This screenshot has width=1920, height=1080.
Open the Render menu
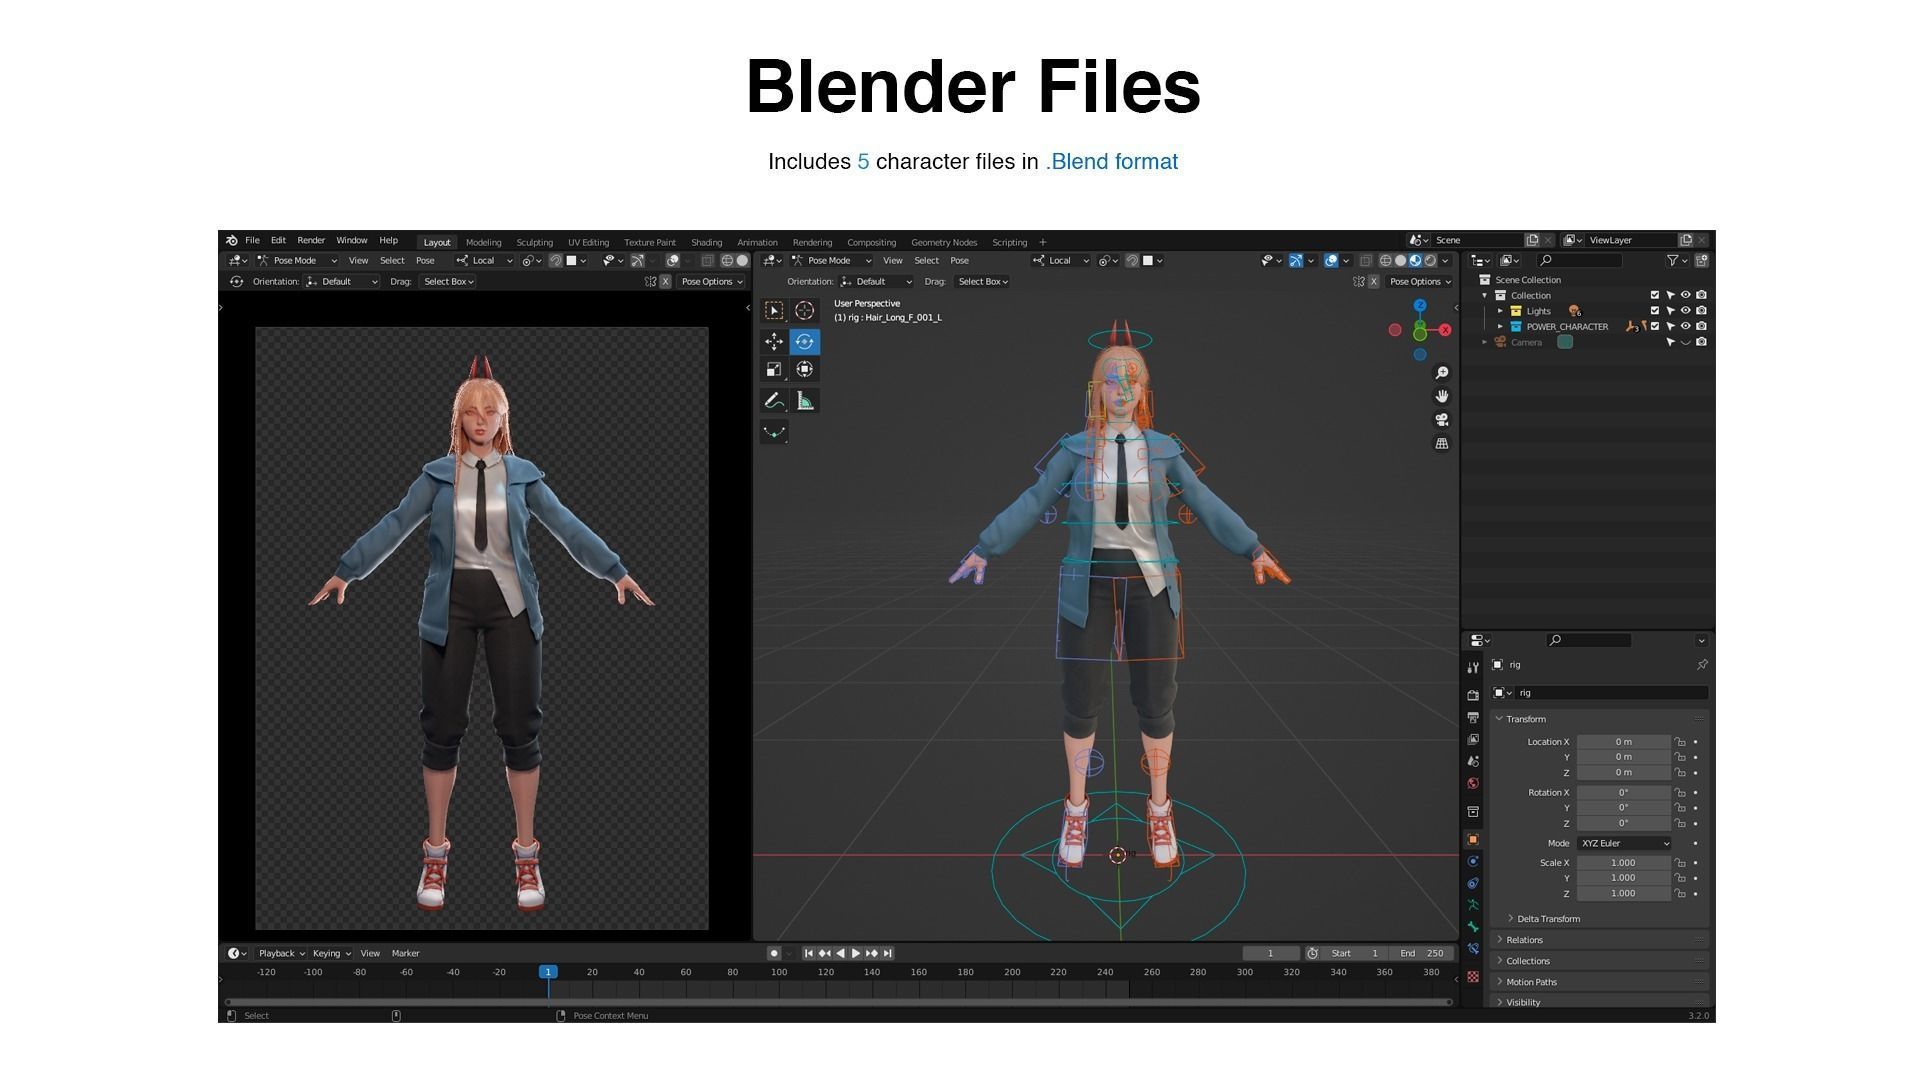pos(310,241)
